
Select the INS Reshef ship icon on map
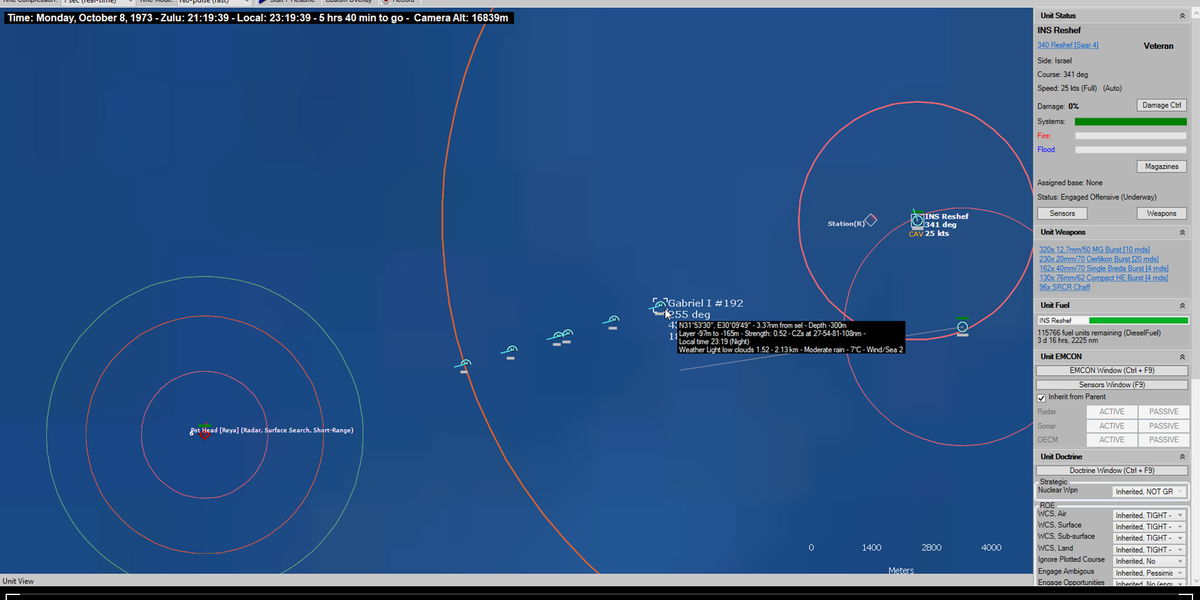pos(917,220)
